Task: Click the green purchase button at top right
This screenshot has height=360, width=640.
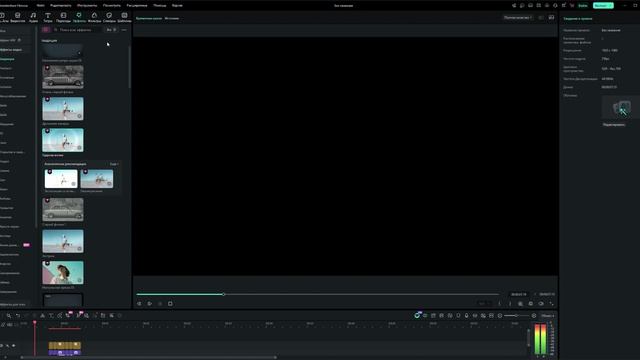Action: (603, 5)
